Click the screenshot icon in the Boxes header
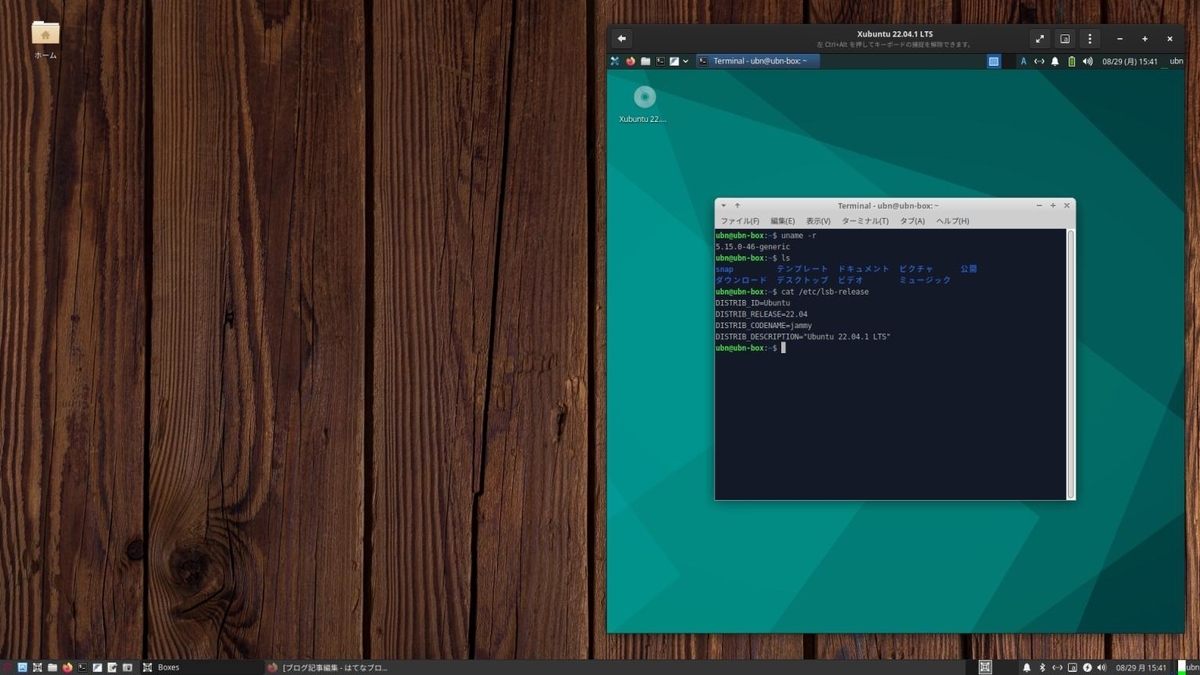The image size is (1200, 675). (x=1065, y=39)
